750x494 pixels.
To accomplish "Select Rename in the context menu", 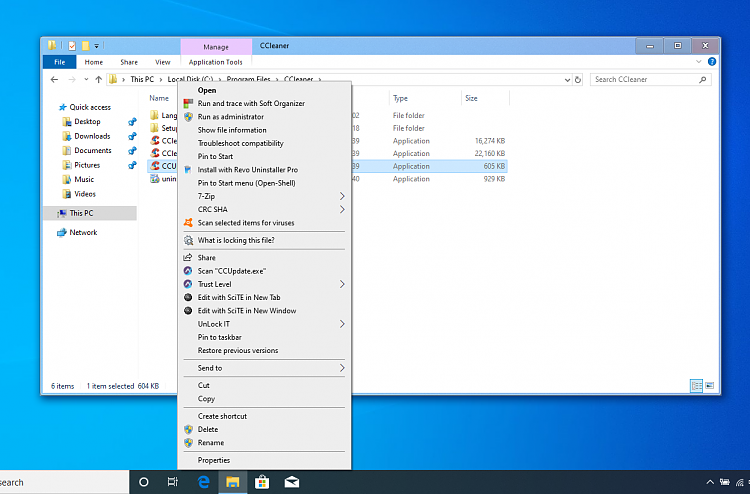I will click(264, 443).
